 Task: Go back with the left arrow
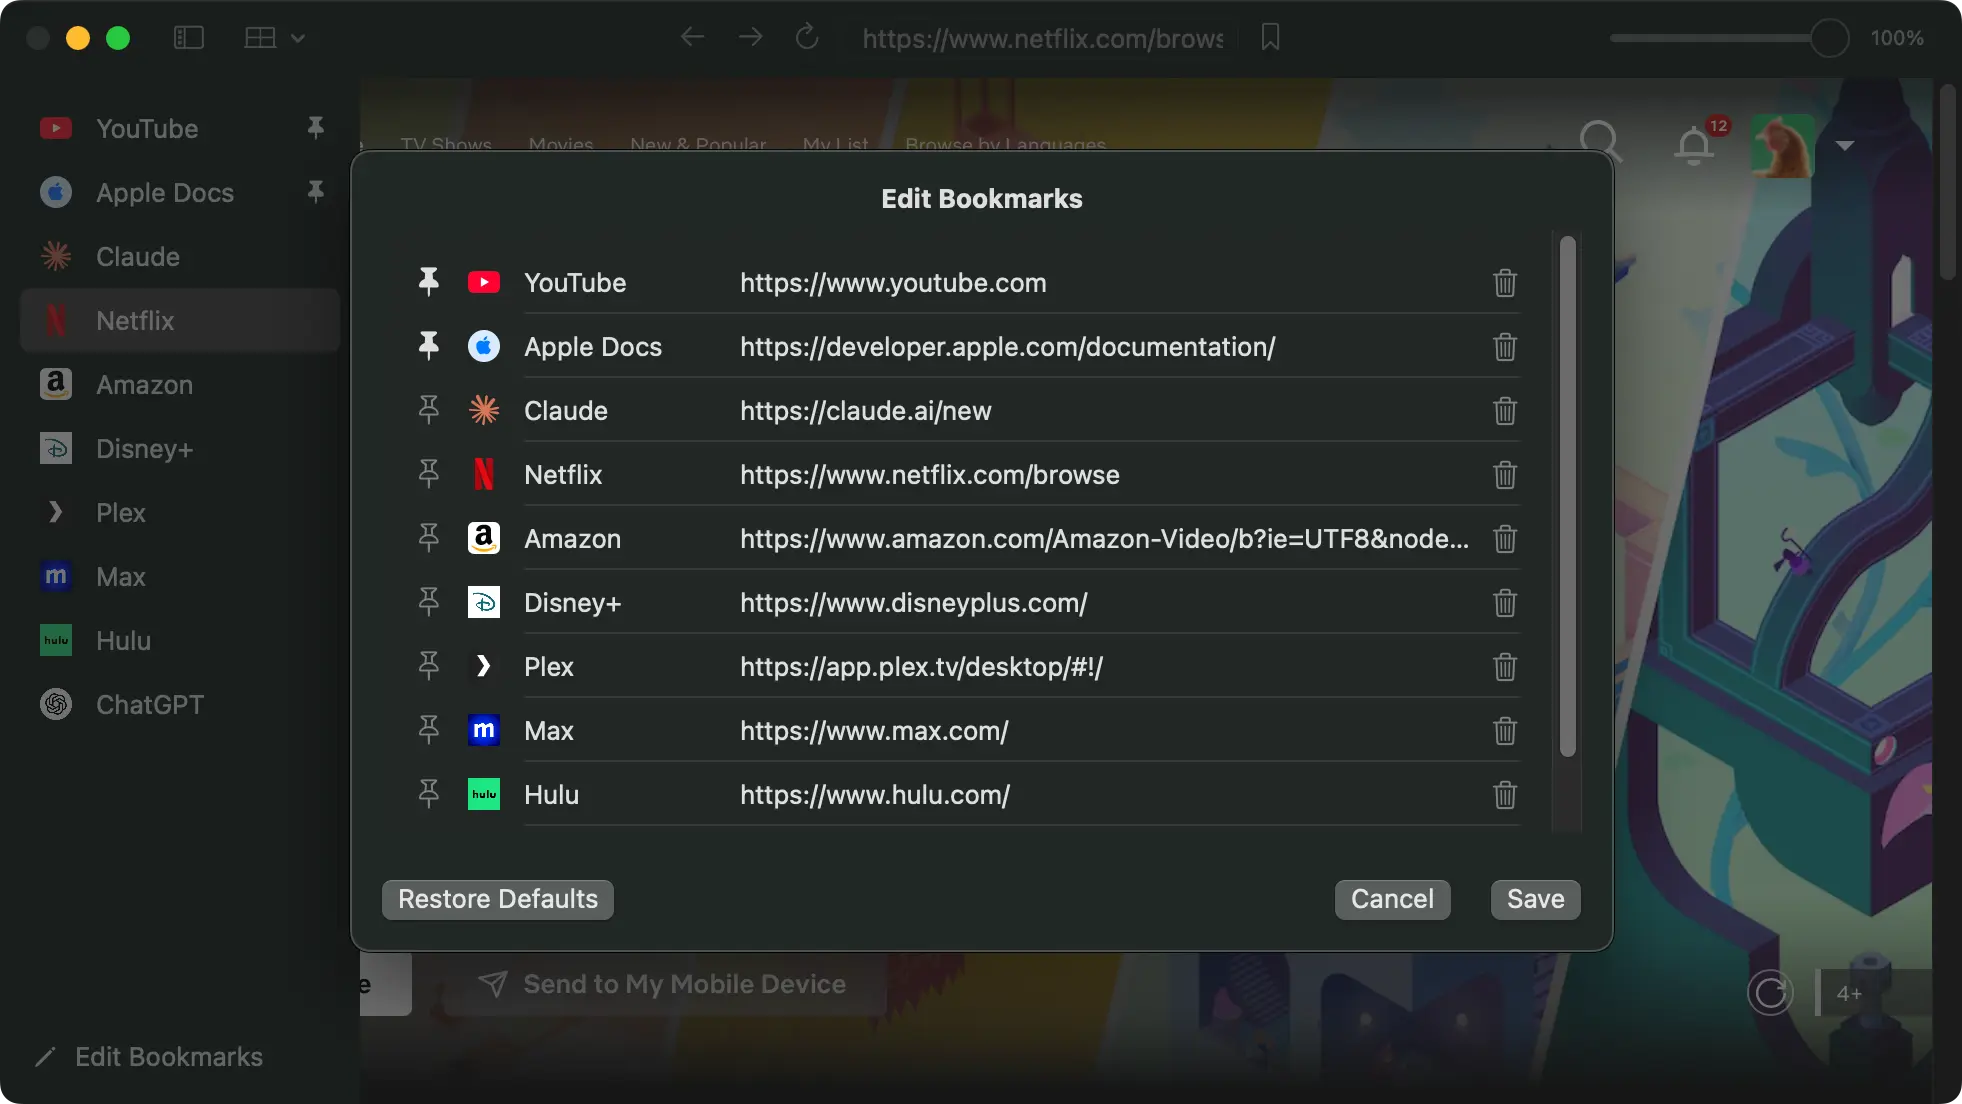[692, 38]
